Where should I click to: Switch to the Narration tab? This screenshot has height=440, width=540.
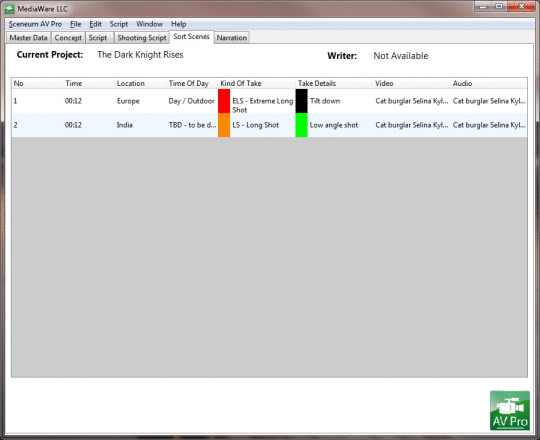tap(232, 38)
